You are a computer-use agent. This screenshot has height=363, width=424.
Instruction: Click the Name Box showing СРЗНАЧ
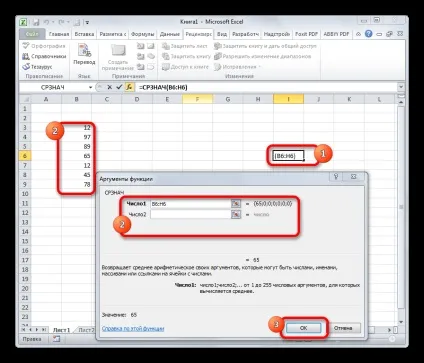pyautogui.click(x=53, y=87)
